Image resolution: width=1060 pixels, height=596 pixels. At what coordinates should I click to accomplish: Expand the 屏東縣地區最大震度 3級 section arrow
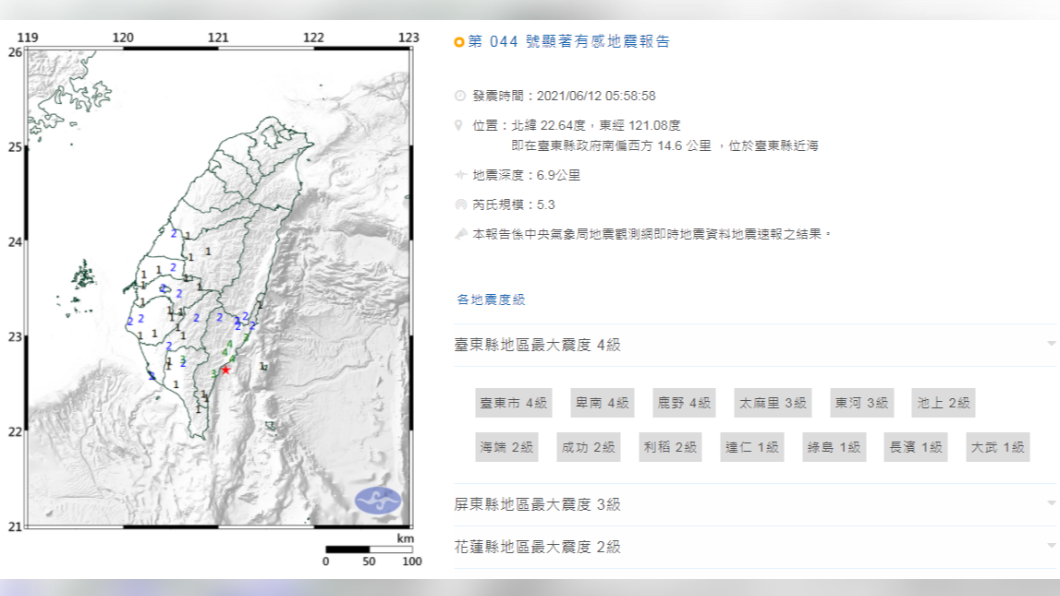click(1051, 503)
